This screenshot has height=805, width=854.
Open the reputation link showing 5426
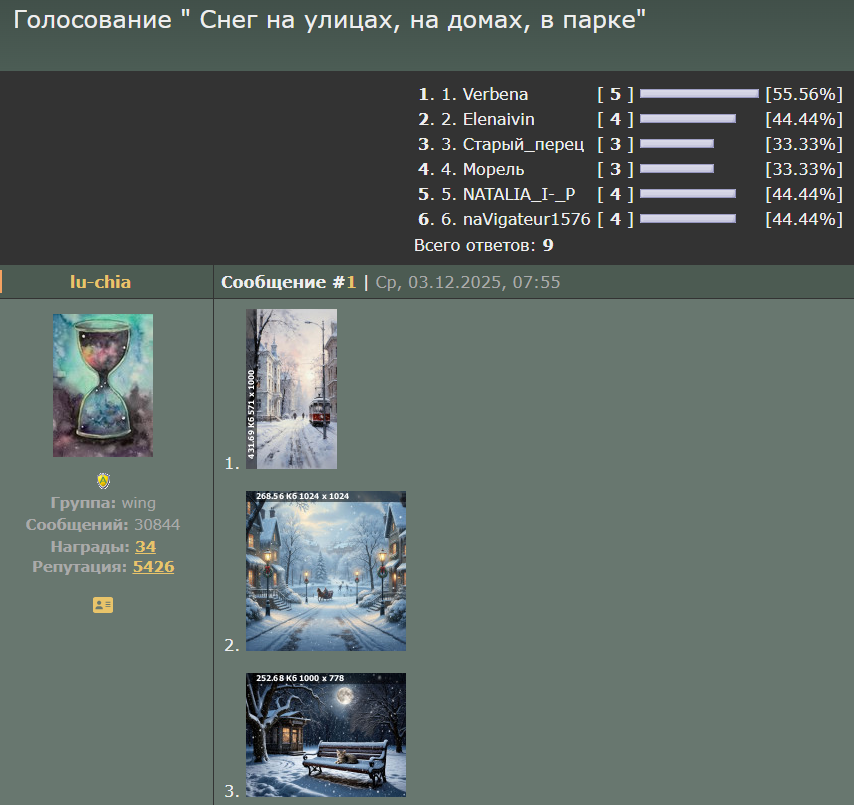153,566
